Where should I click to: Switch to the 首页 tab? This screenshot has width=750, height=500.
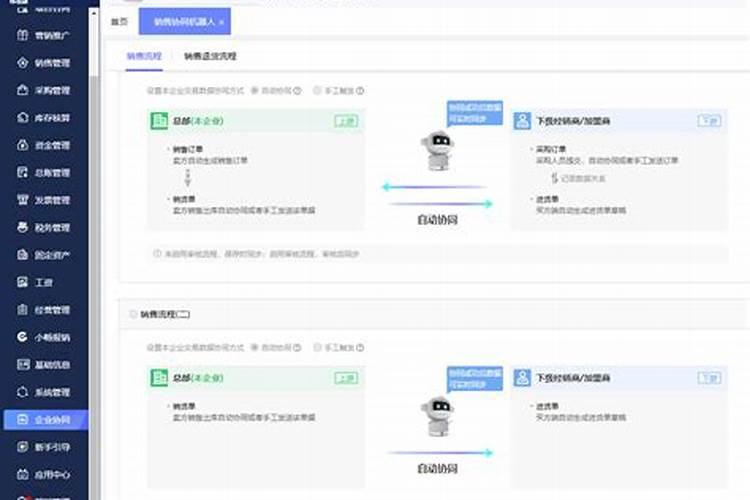[x=120, y=22]
